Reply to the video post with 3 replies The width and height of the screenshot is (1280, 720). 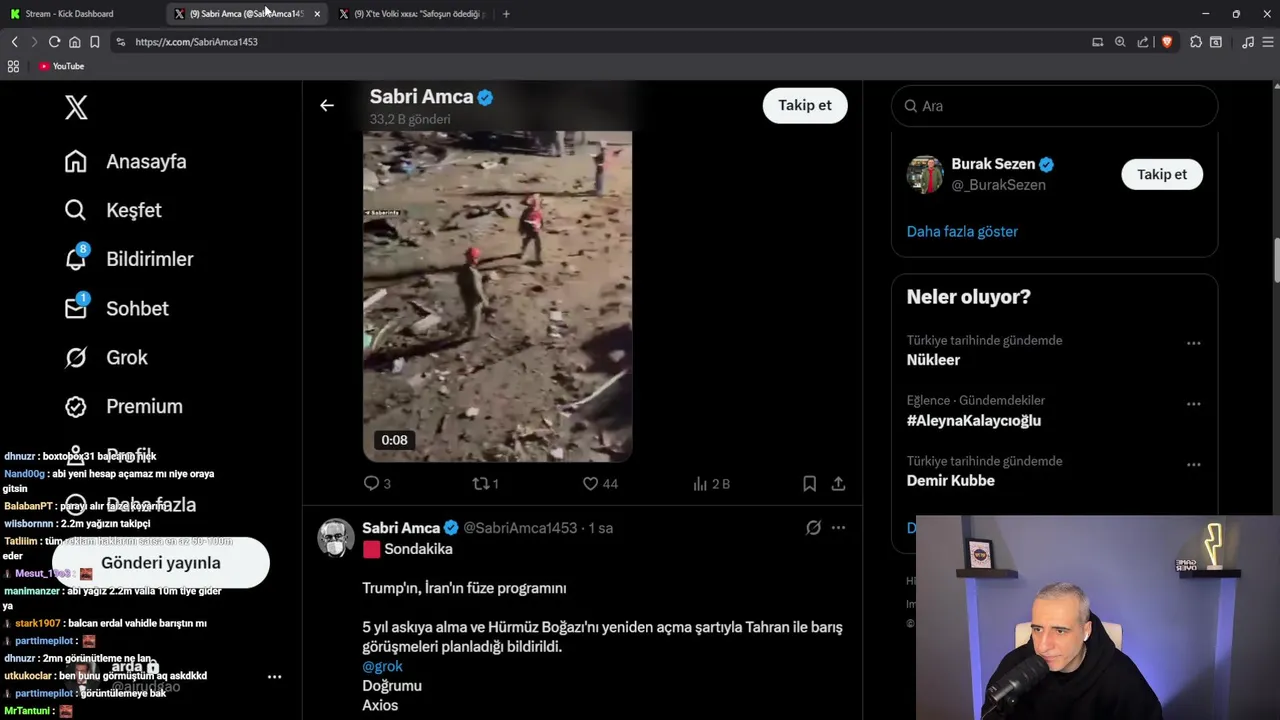pyautogui.click(x=377, y=483)
